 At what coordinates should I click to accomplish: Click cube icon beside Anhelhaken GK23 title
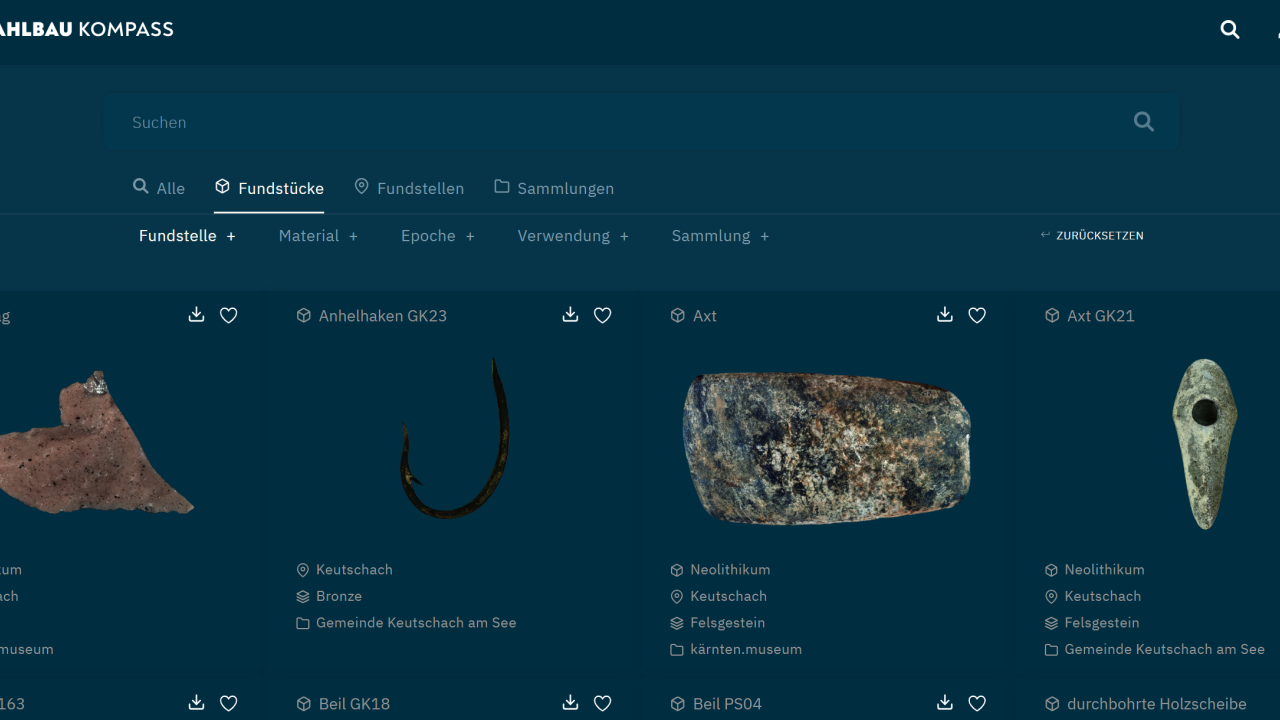pos(304,315)
